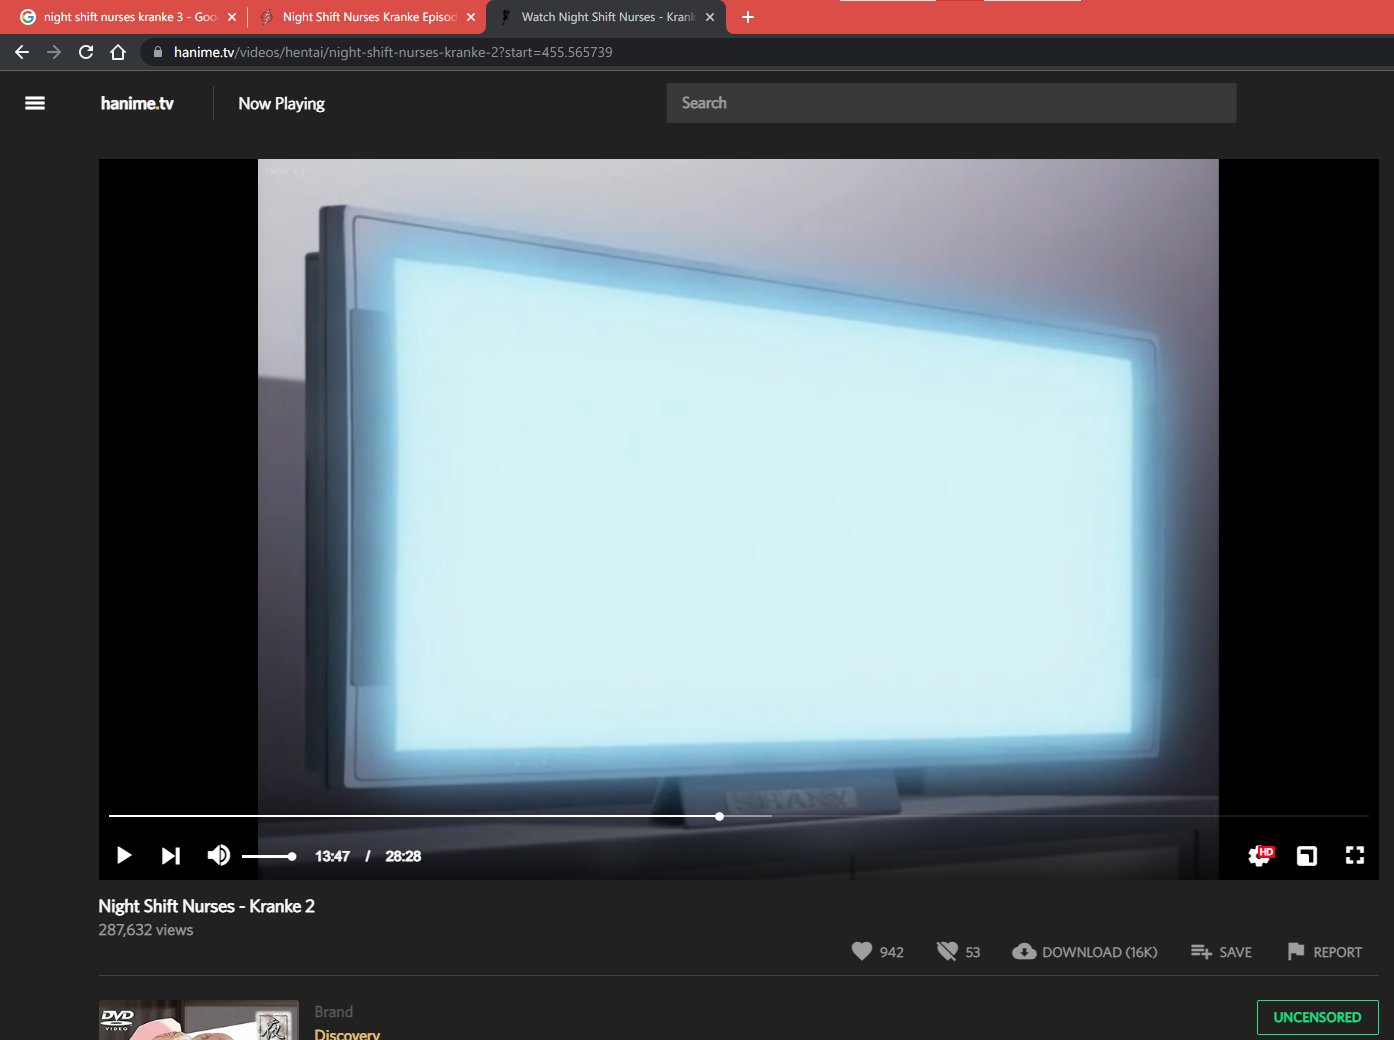Dislike the video with the broken heart icon
This screenshot has width=1394, height=1040.
[x=946, y=952]
